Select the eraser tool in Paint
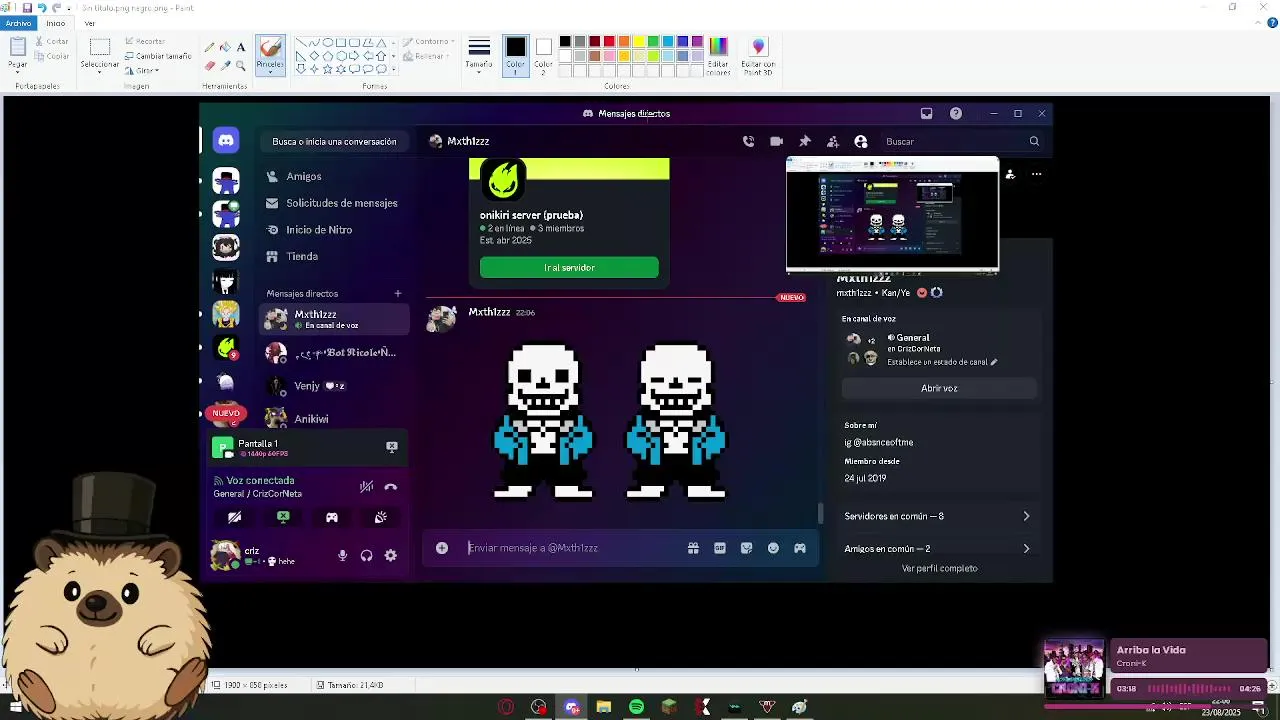The image size is (1280, 720). pyautogui.click(x=209, y=66)
